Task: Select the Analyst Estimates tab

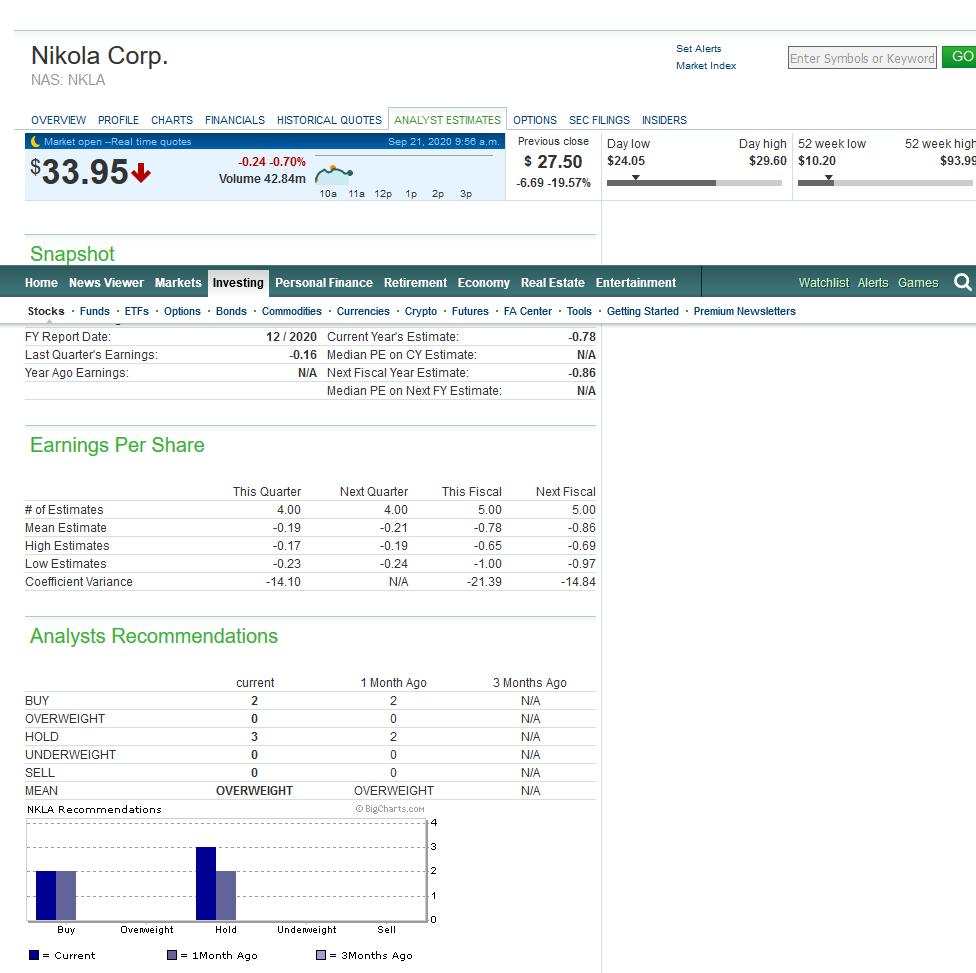Action: pos(448,120)
